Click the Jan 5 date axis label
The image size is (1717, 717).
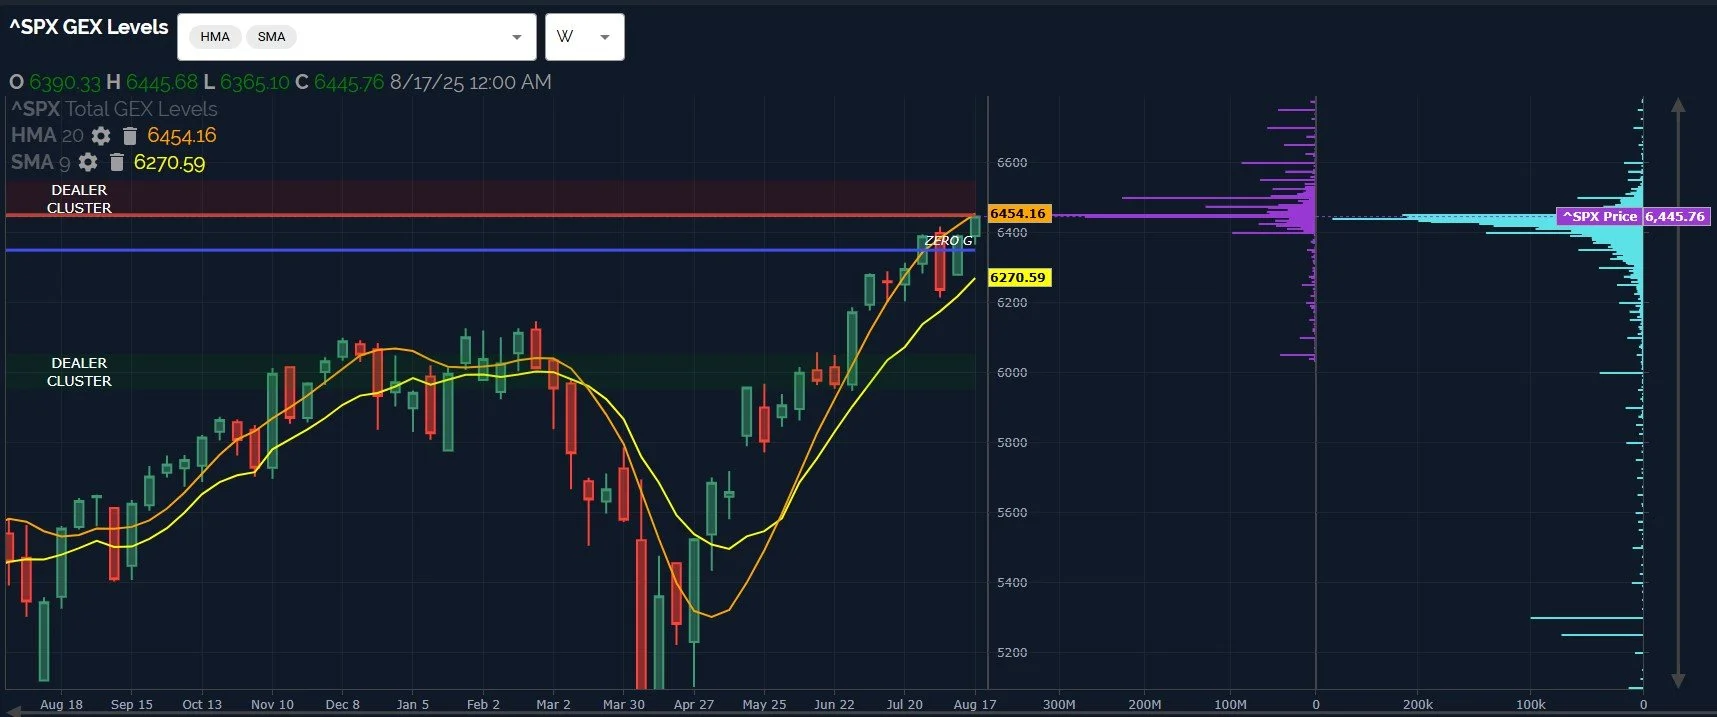point(413,704)
